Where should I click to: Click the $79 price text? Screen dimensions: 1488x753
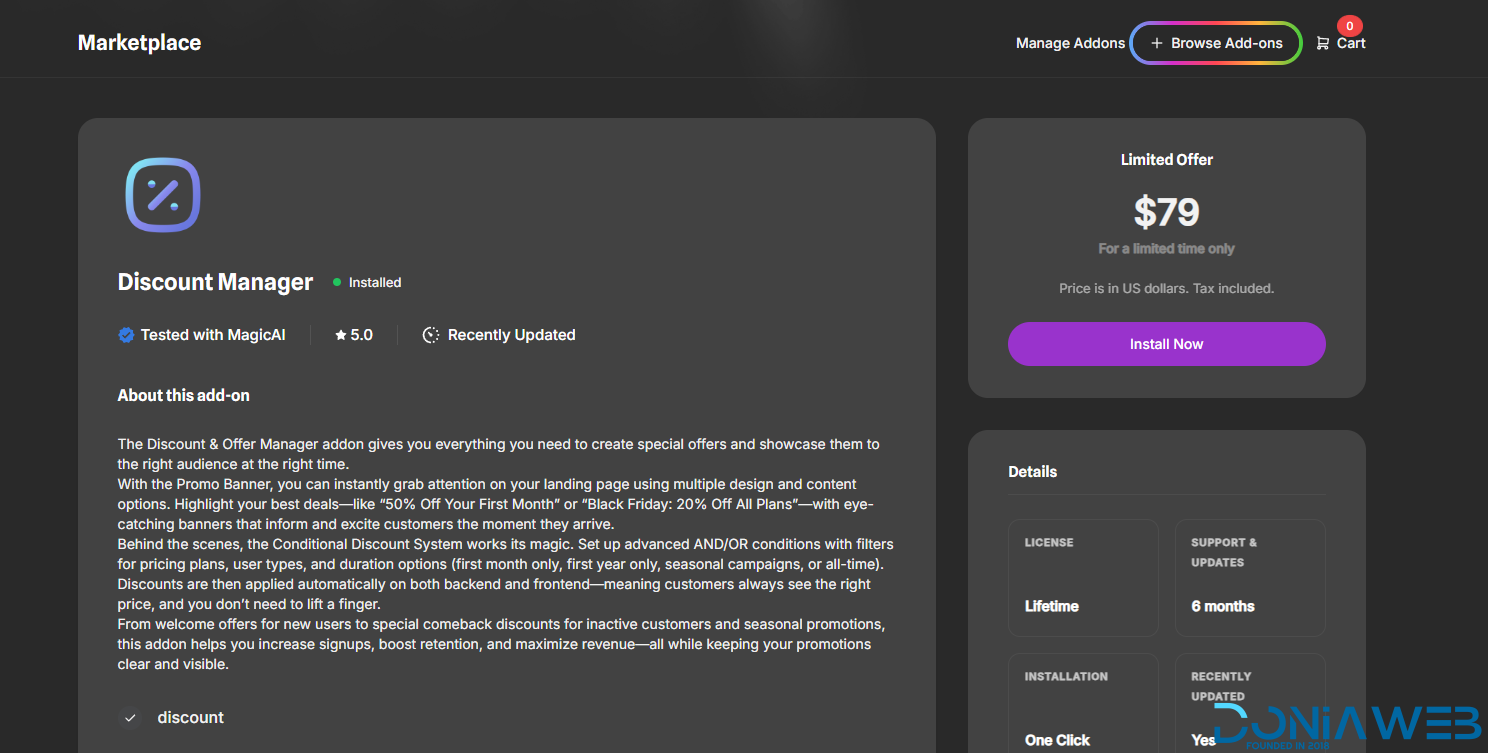pyautogui.click(x=1166, y=212)
